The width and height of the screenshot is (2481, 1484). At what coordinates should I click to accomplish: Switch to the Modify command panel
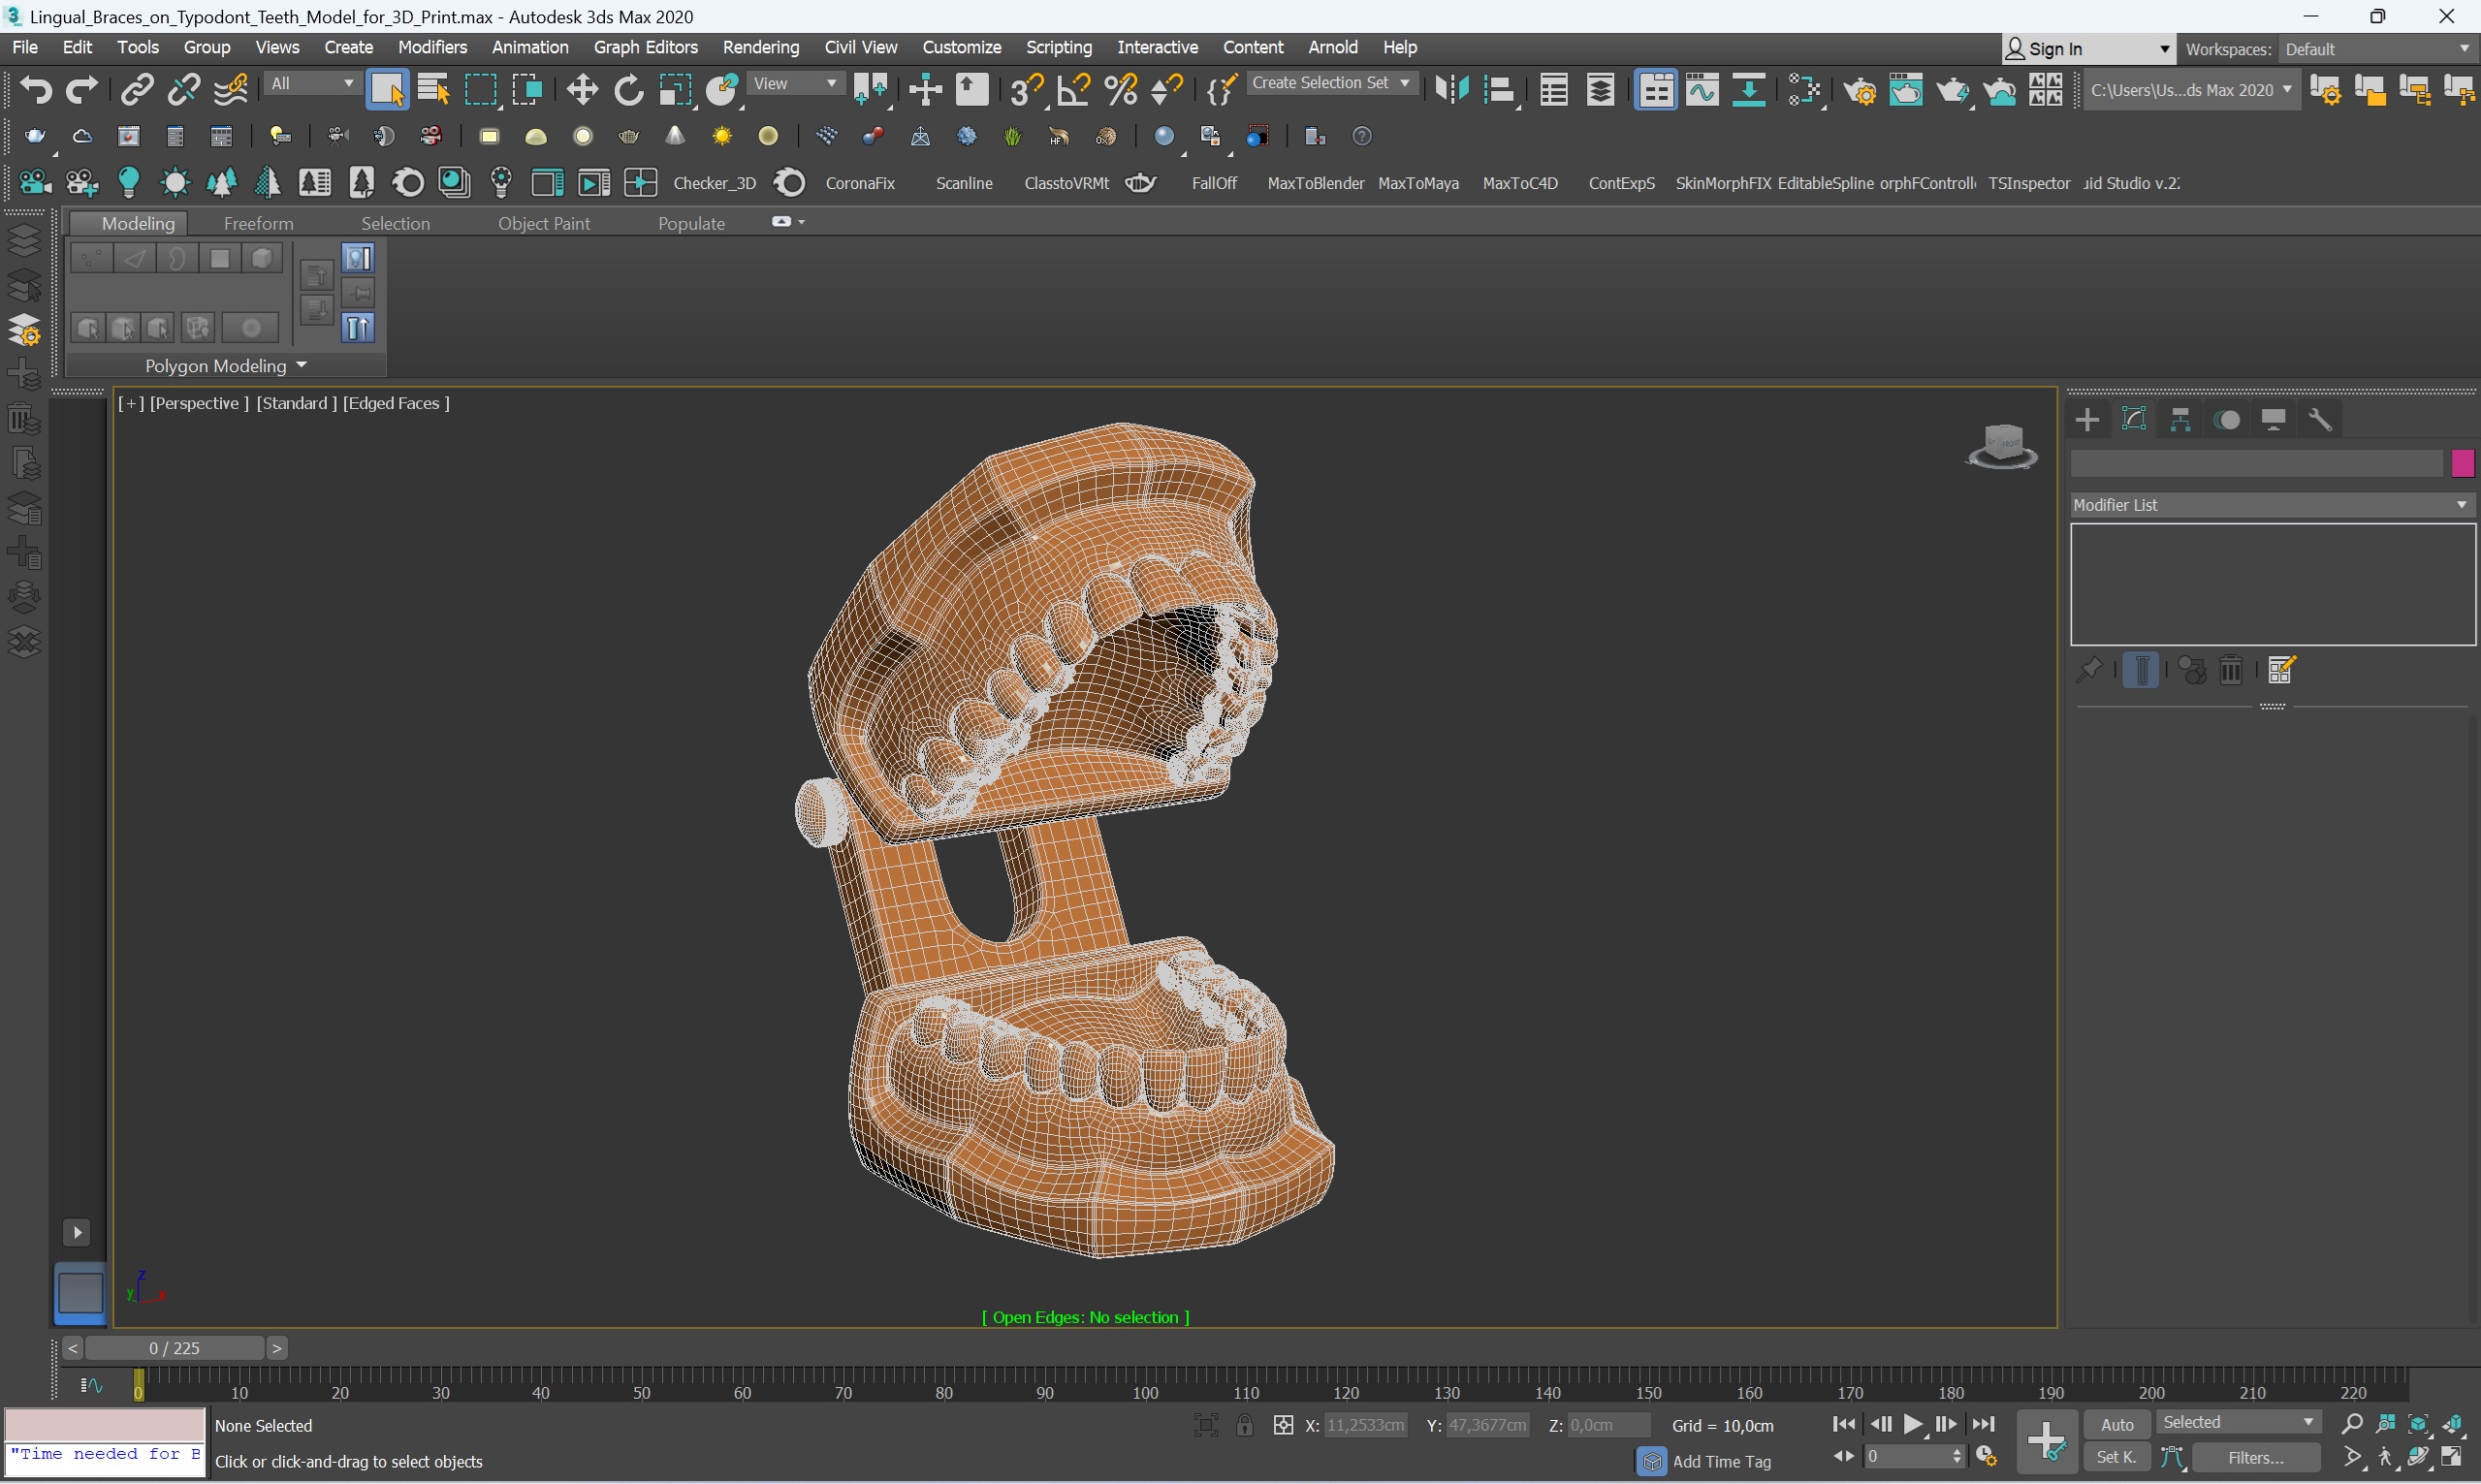2134,420
